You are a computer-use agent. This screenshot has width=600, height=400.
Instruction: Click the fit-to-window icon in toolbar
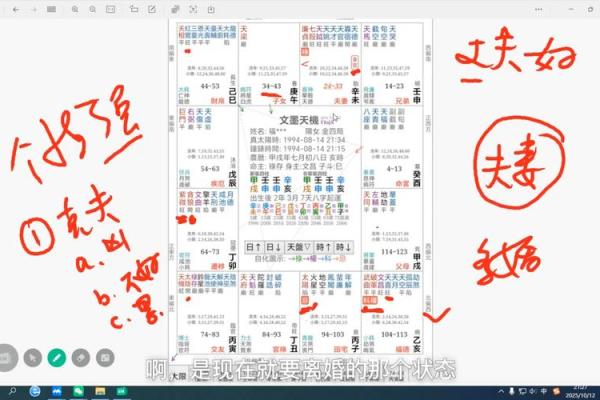[110, 9]
